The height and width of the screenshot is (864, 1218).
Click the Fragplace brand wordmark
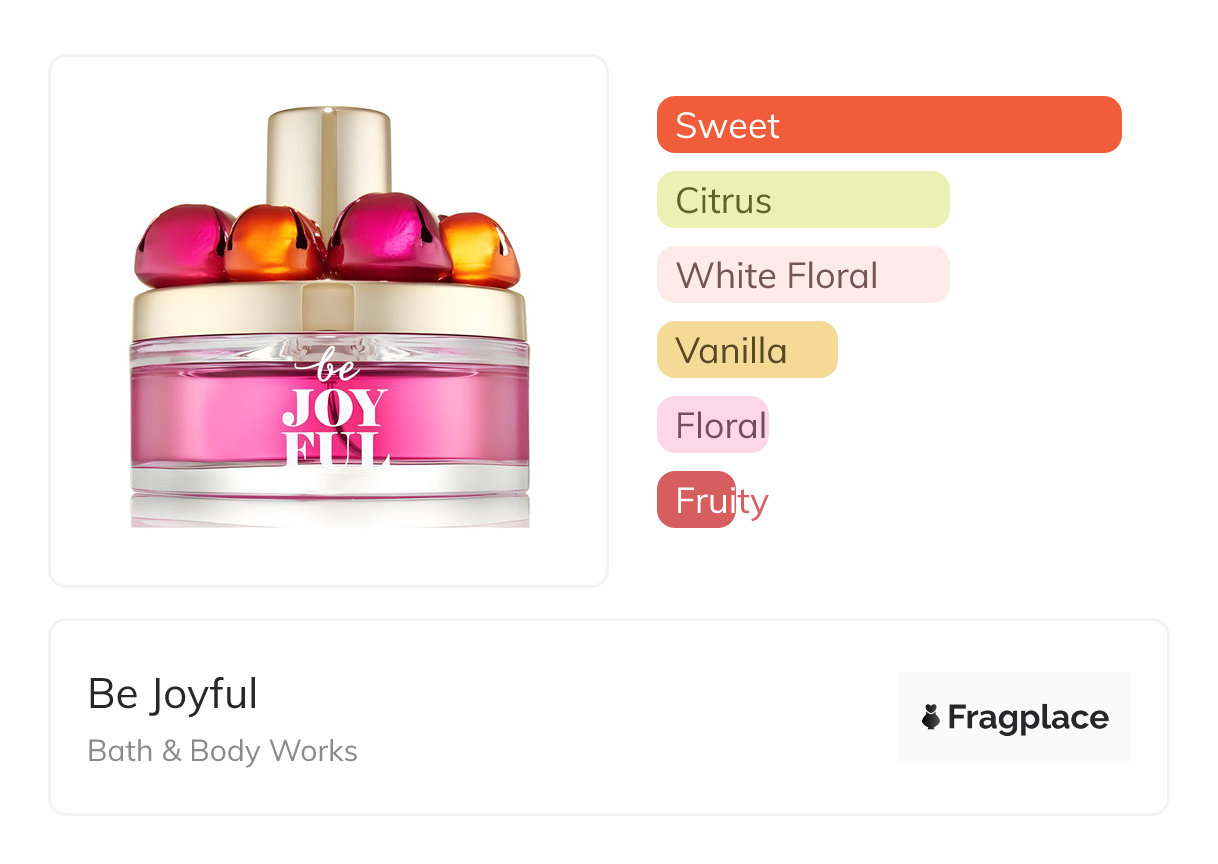1028,717
